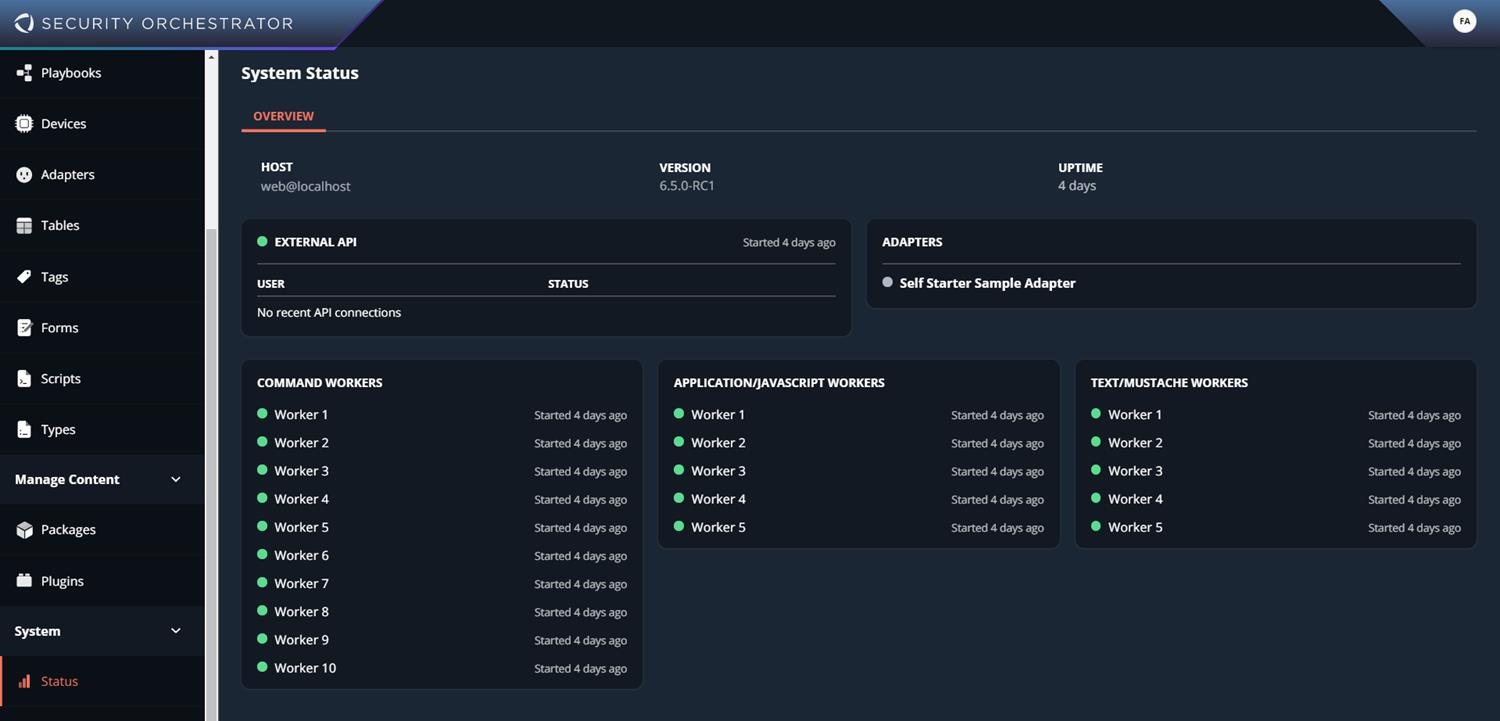Click the web@localhost host value
The image size is (1500, 721).
tap(306, 186)
